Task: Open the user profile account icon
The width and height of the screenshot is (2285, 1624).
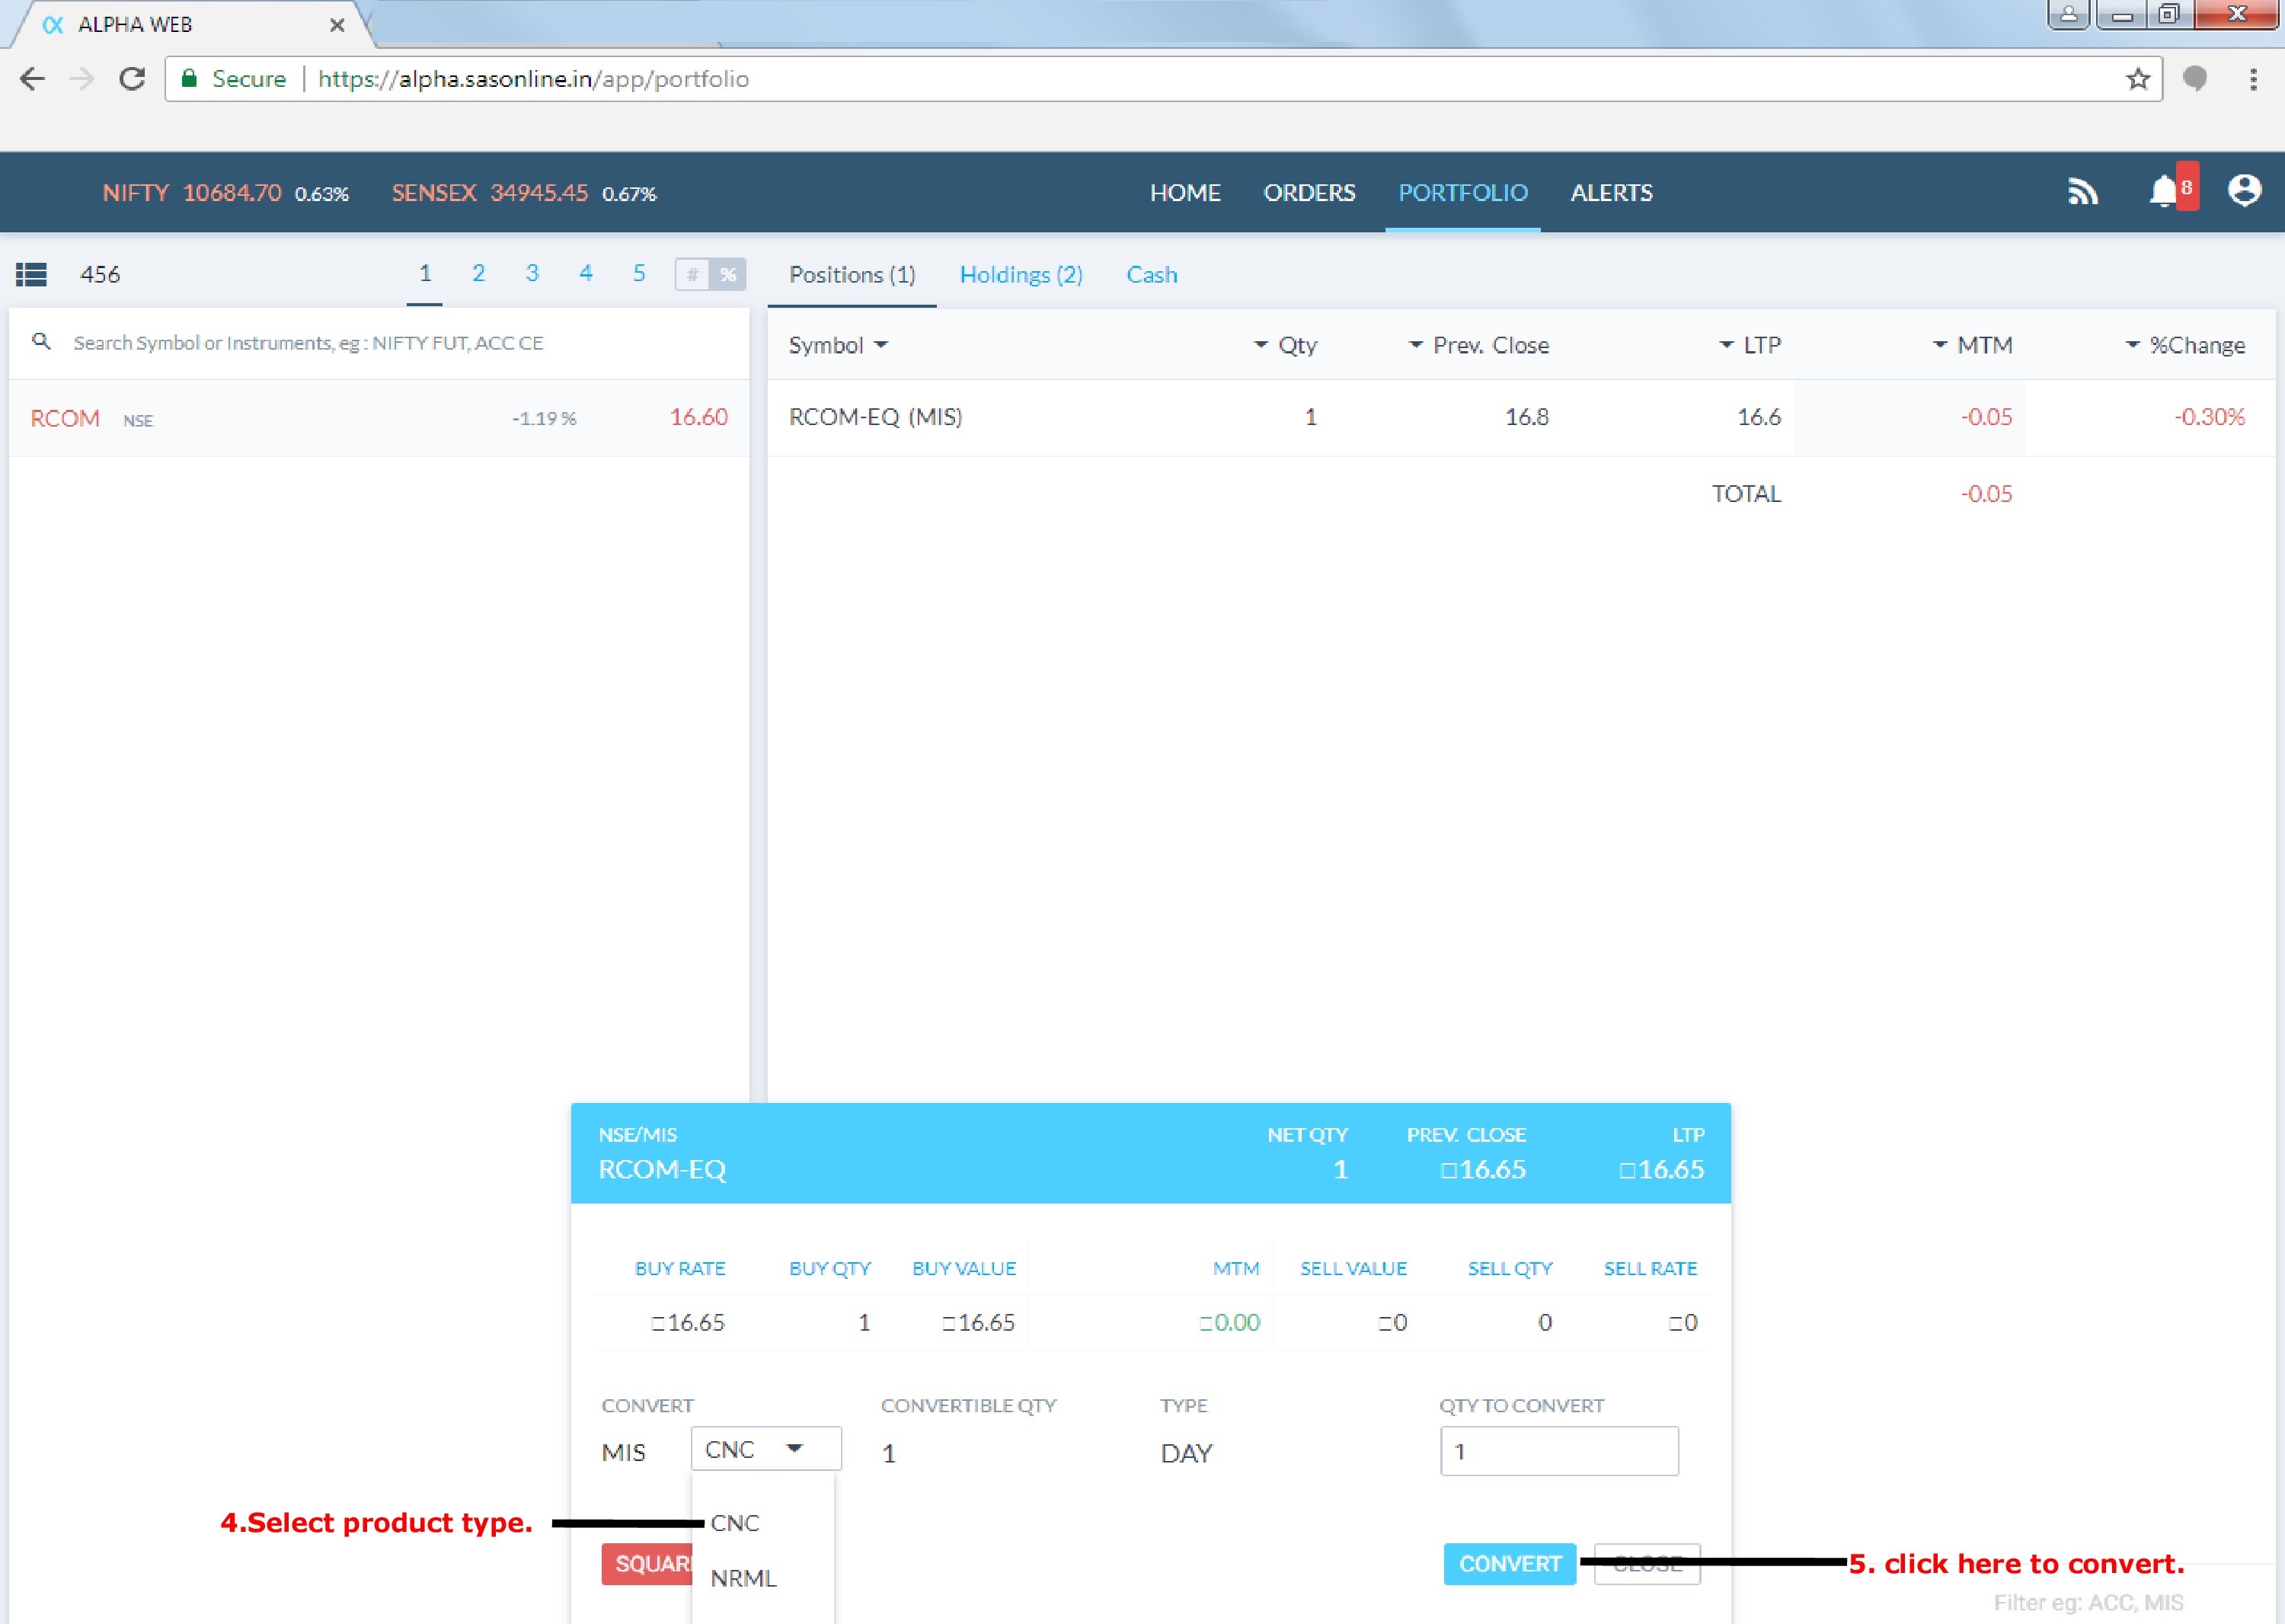Action: point(2244,190)
